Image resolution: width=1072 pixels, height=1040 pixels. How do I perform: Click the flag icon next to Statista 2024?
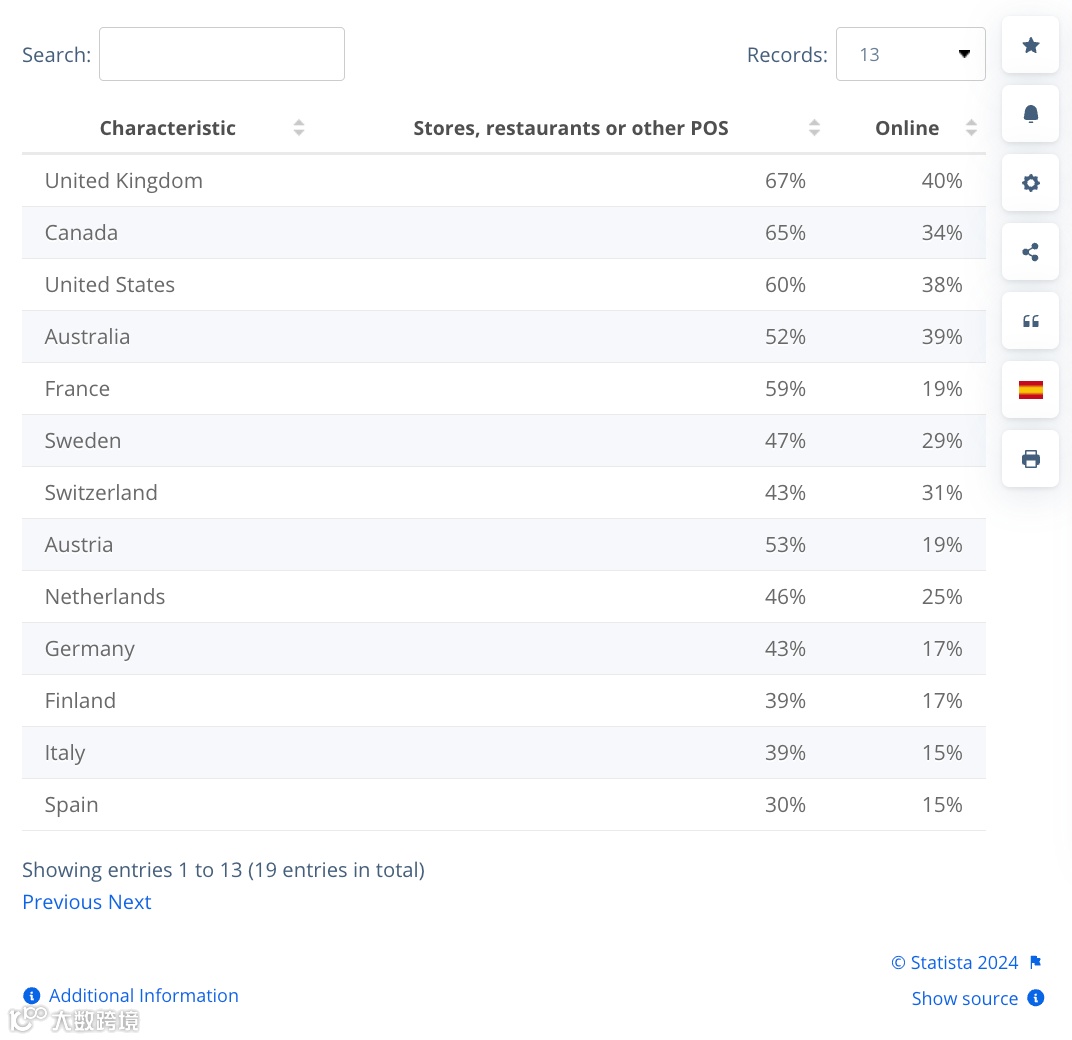[x=1035, y=963]
